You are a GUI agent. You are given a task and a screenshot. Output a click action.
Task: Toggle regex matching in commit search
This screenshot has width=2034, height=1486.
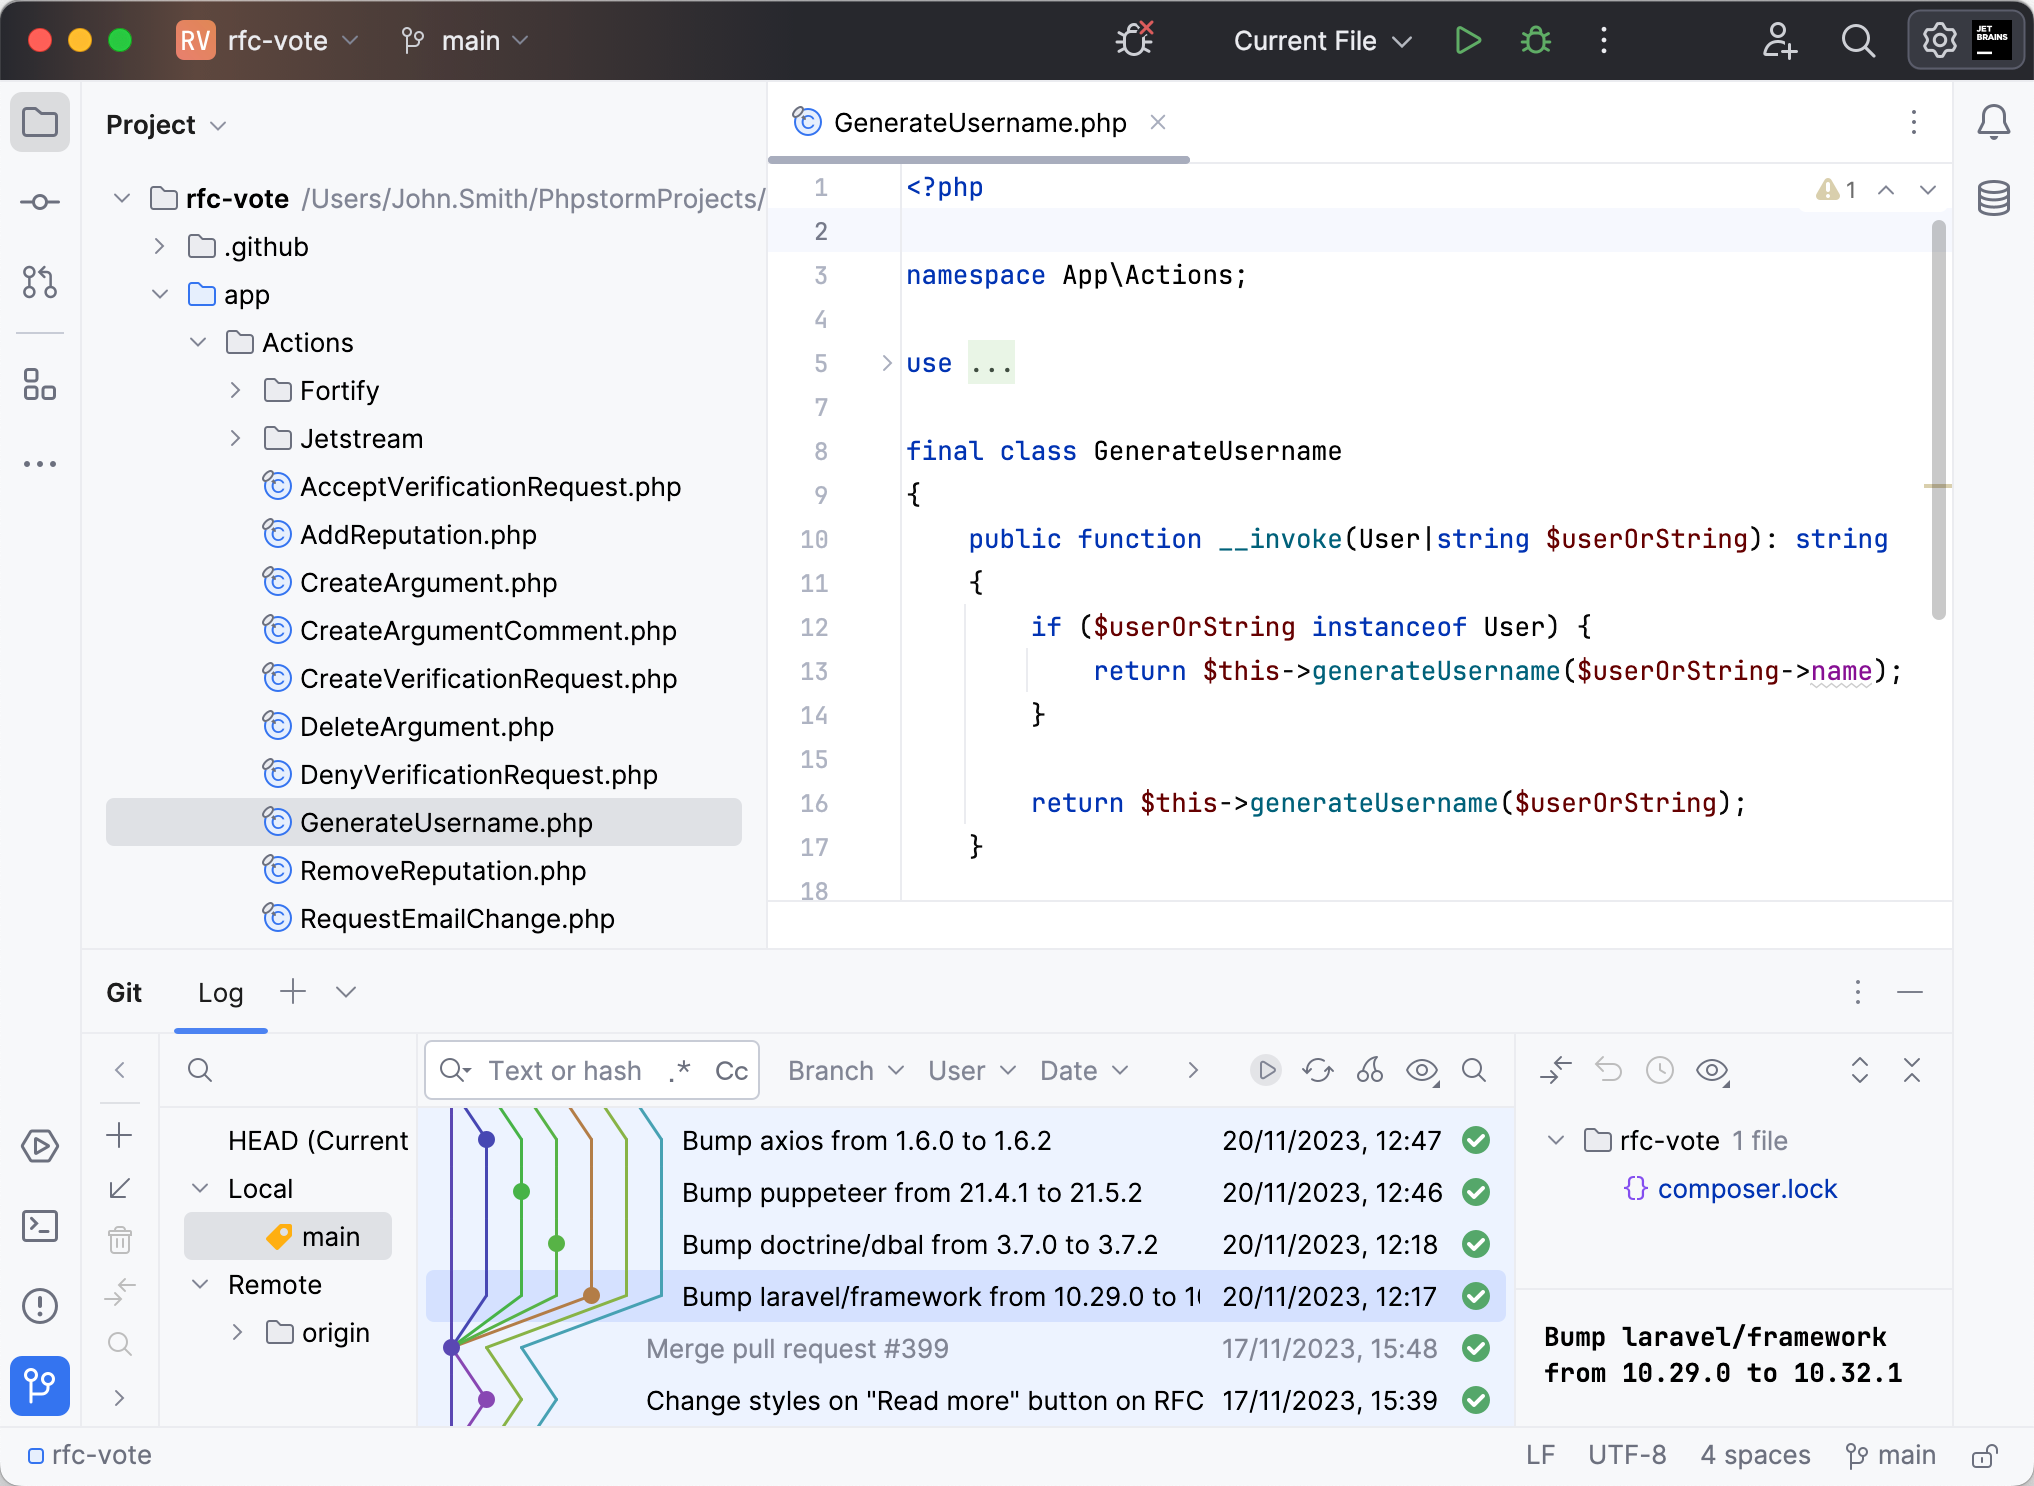click(681, 1070)
